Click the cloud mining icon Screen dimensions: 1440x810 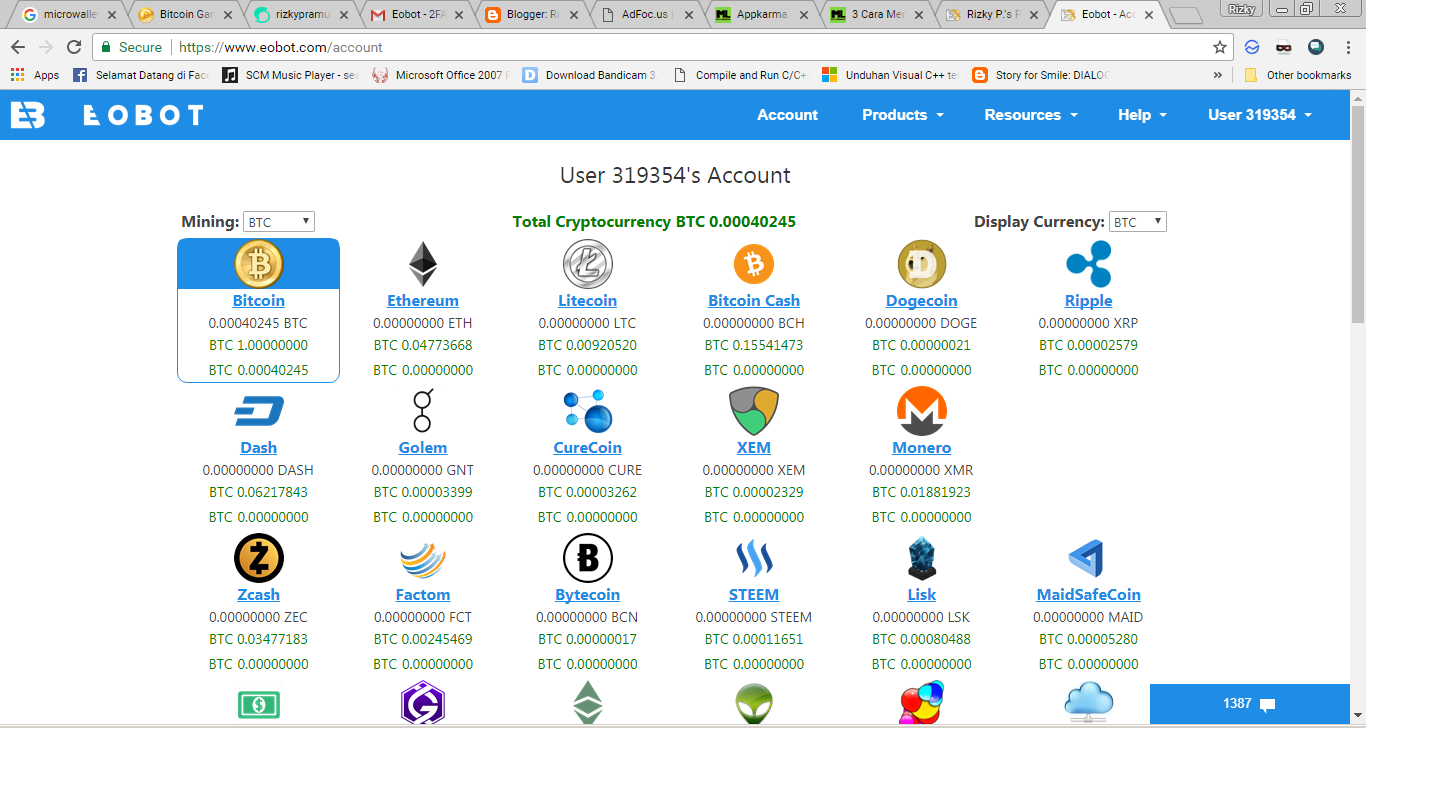1089,702
